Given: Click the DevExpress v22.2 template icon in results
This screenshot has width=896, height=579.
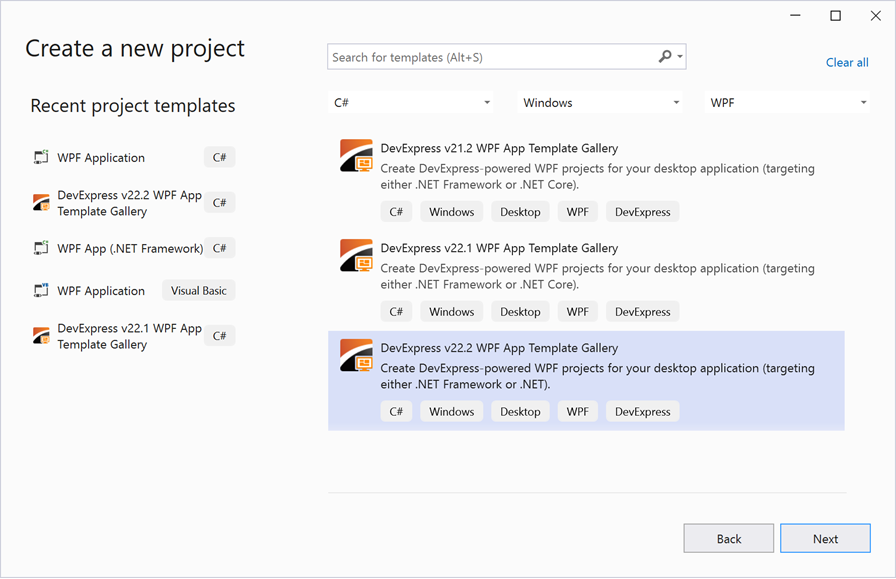Looking at the screenshot, I should tap(357, 356).
